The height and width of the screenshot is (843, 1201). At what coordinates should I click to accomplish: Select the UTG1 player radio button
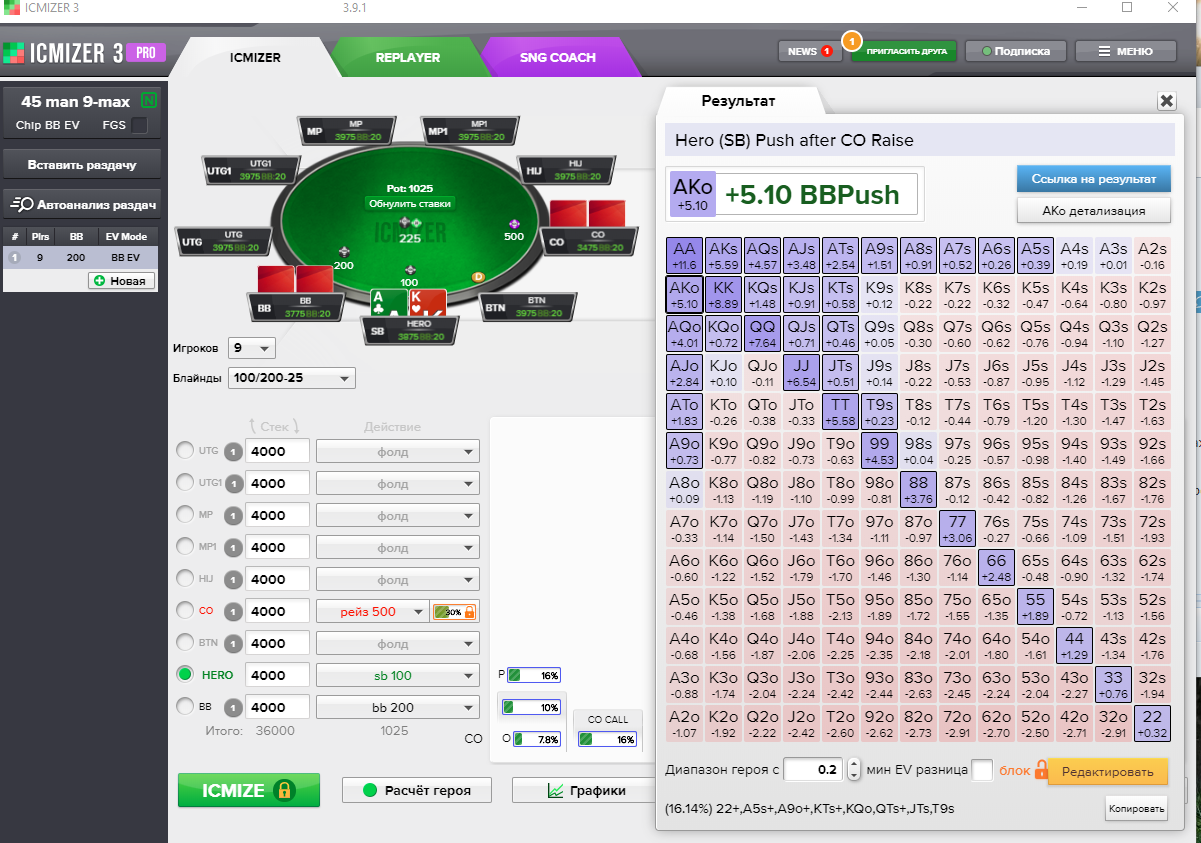tap(185, 483)
